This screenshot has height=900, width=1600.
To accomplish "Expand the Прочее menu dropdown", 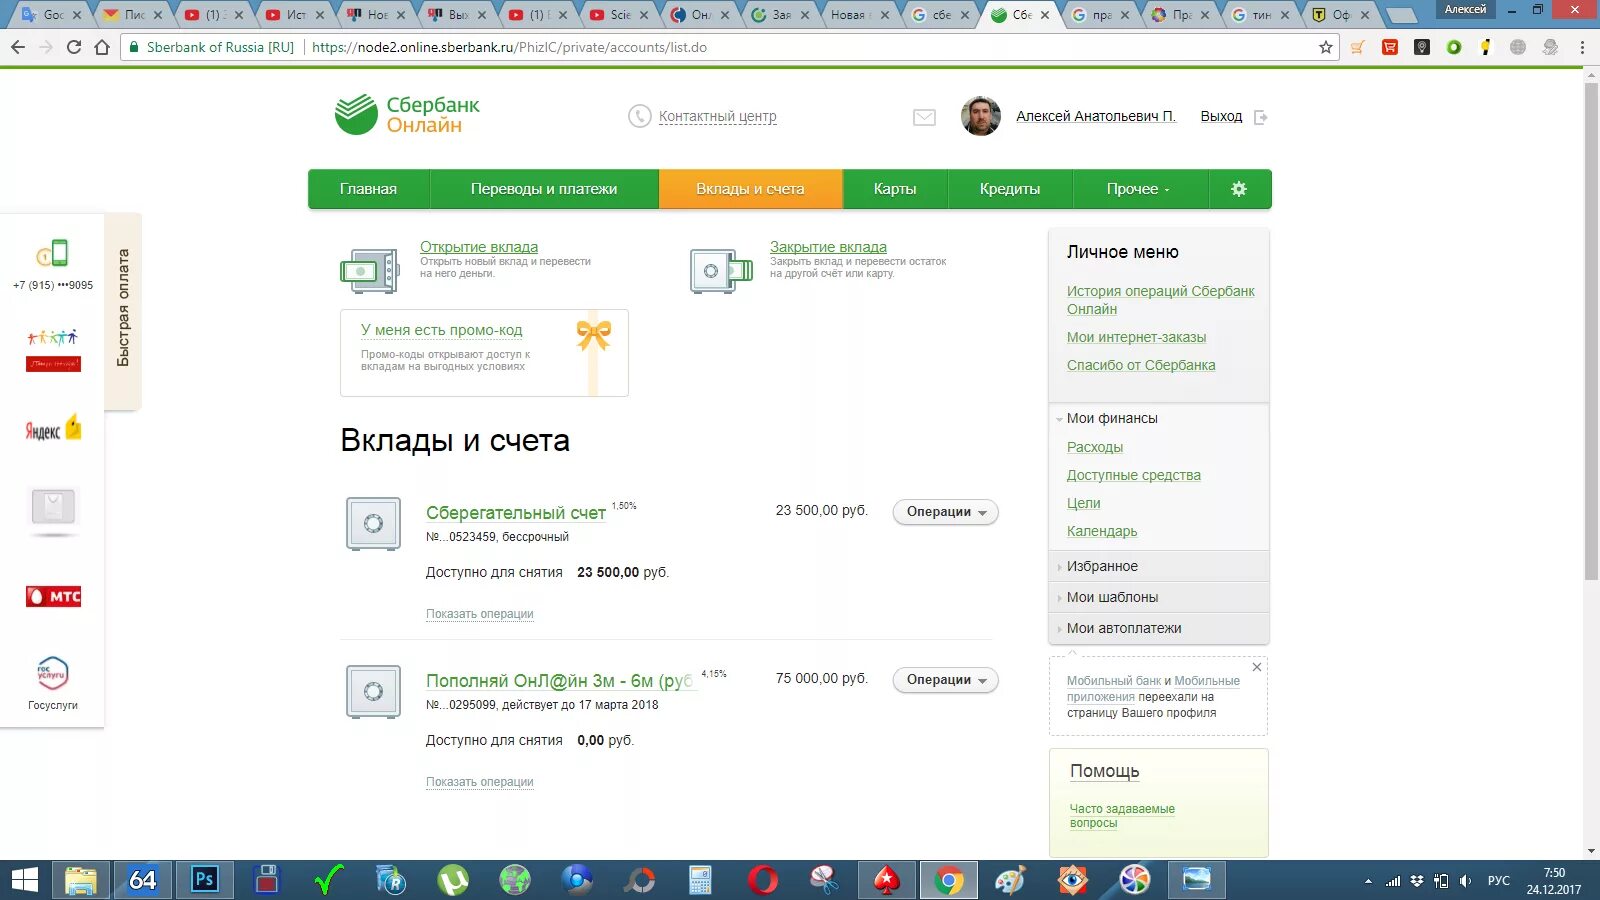I will pos(1138,189).
